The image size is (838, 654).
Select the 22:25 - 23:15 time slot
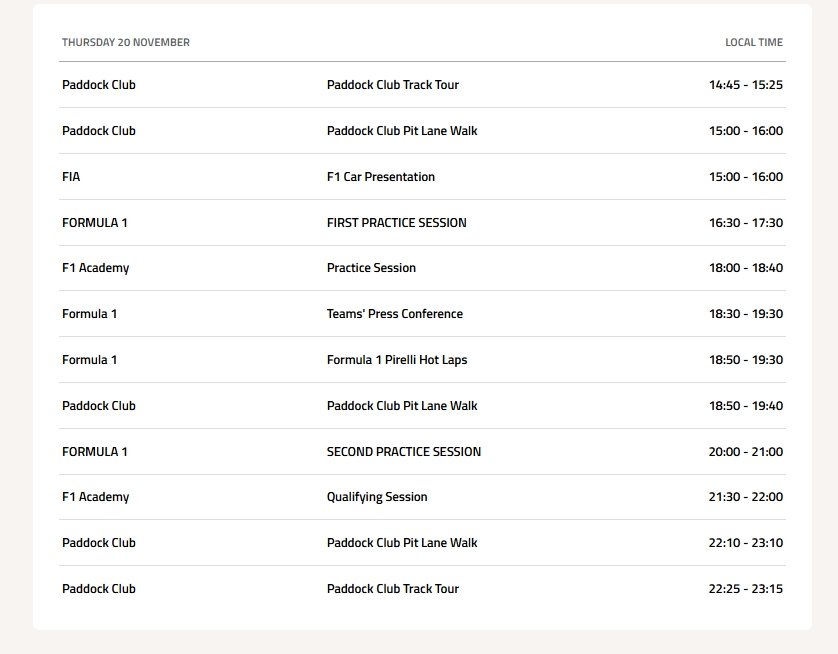(745, 589)
